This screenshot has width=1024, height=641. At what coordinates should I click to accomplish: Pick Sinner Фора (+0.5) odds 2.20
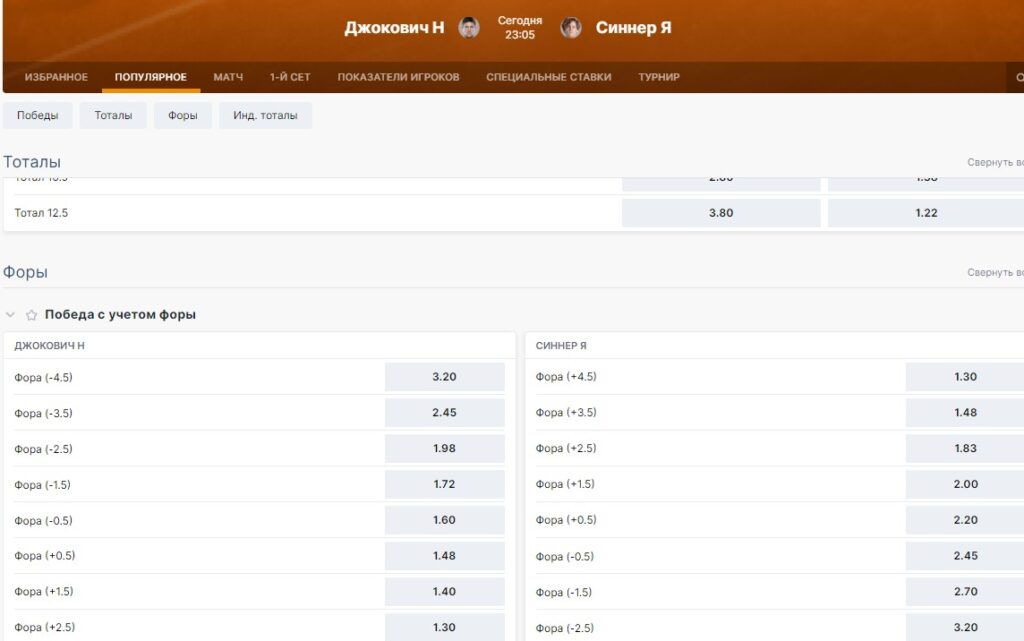[965, 520]
